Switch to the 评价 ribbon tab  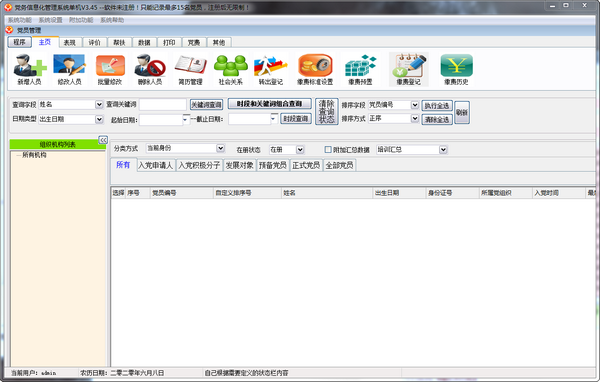pos(95,42)
